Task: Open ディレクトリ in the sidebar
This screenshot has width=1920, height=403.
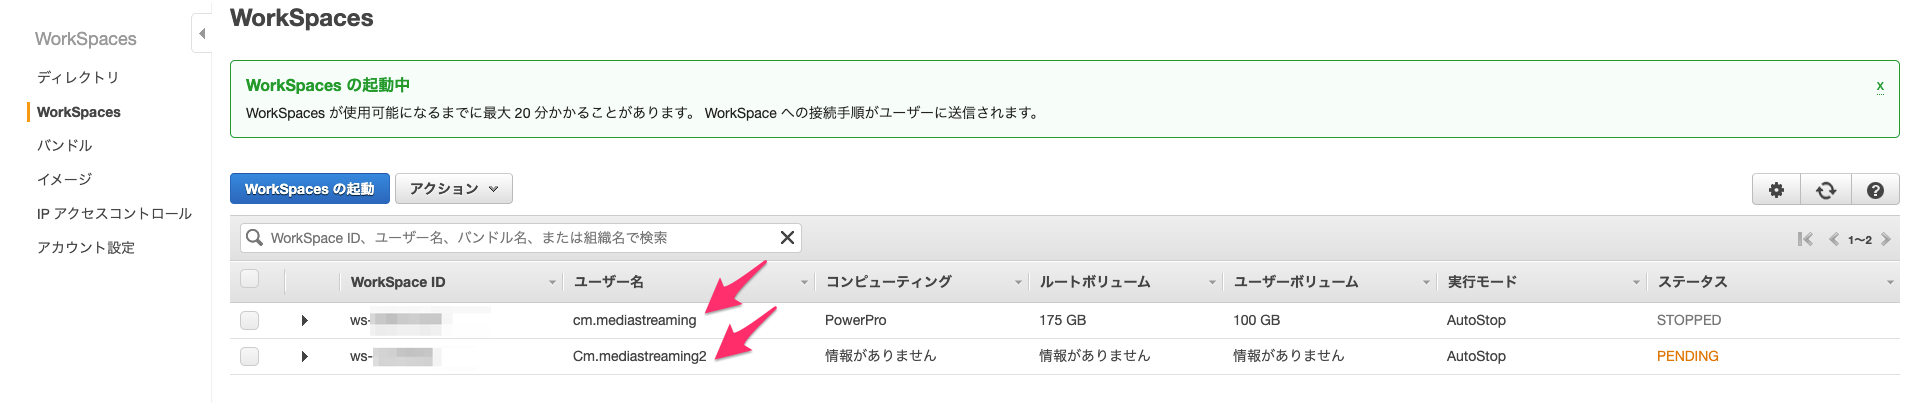Action: (78, 77)
